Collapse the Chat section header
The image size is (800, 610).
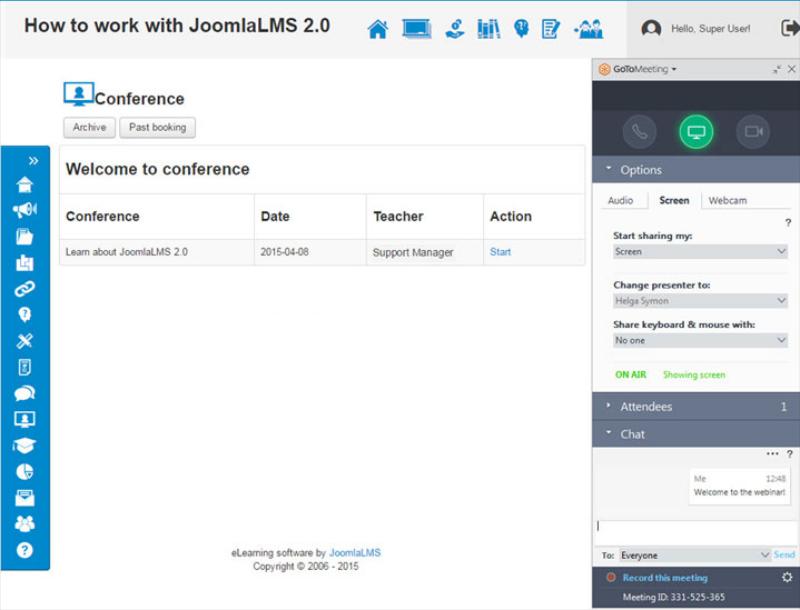(696, 434)
